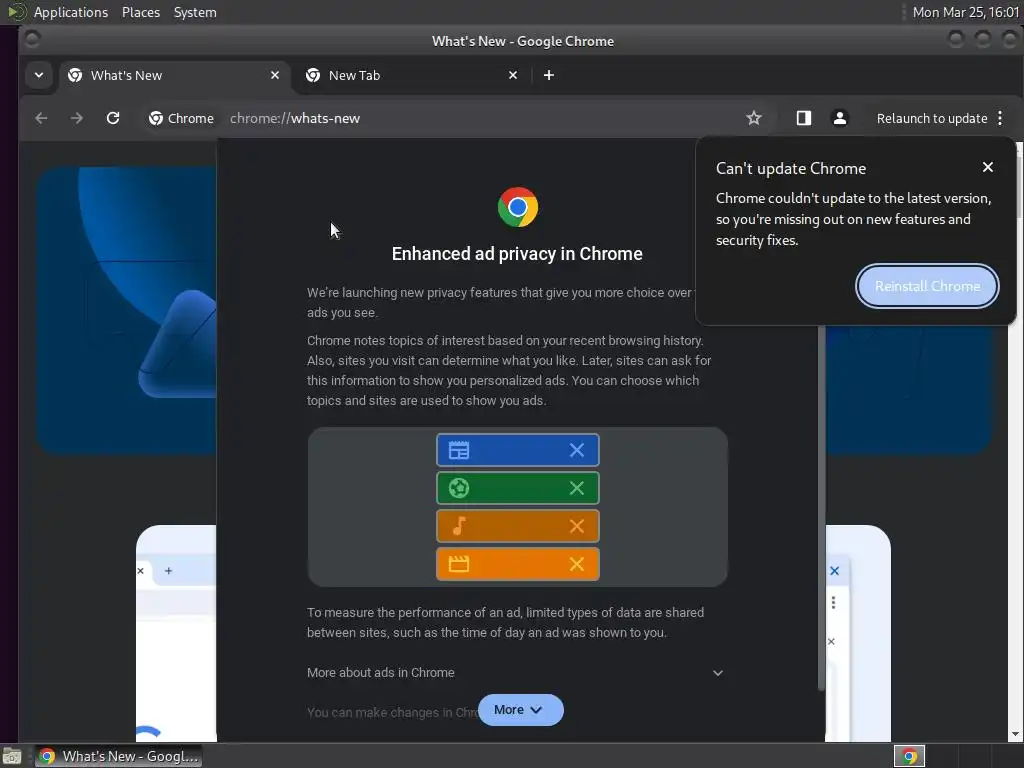Click the More button in dialog

520,710
